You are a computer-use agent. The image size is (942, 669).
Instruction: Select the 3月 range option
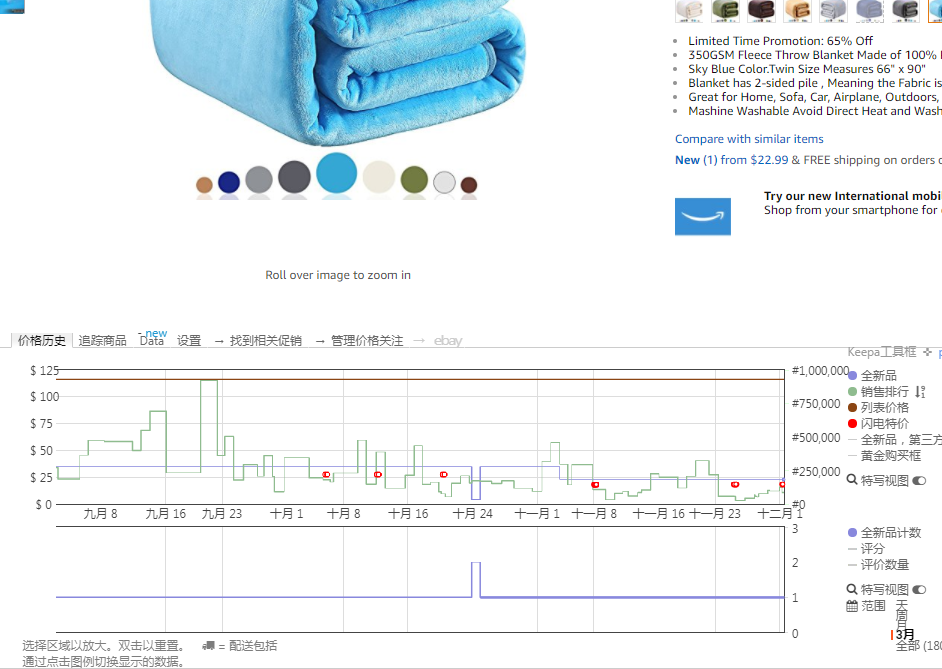[904, 635]
